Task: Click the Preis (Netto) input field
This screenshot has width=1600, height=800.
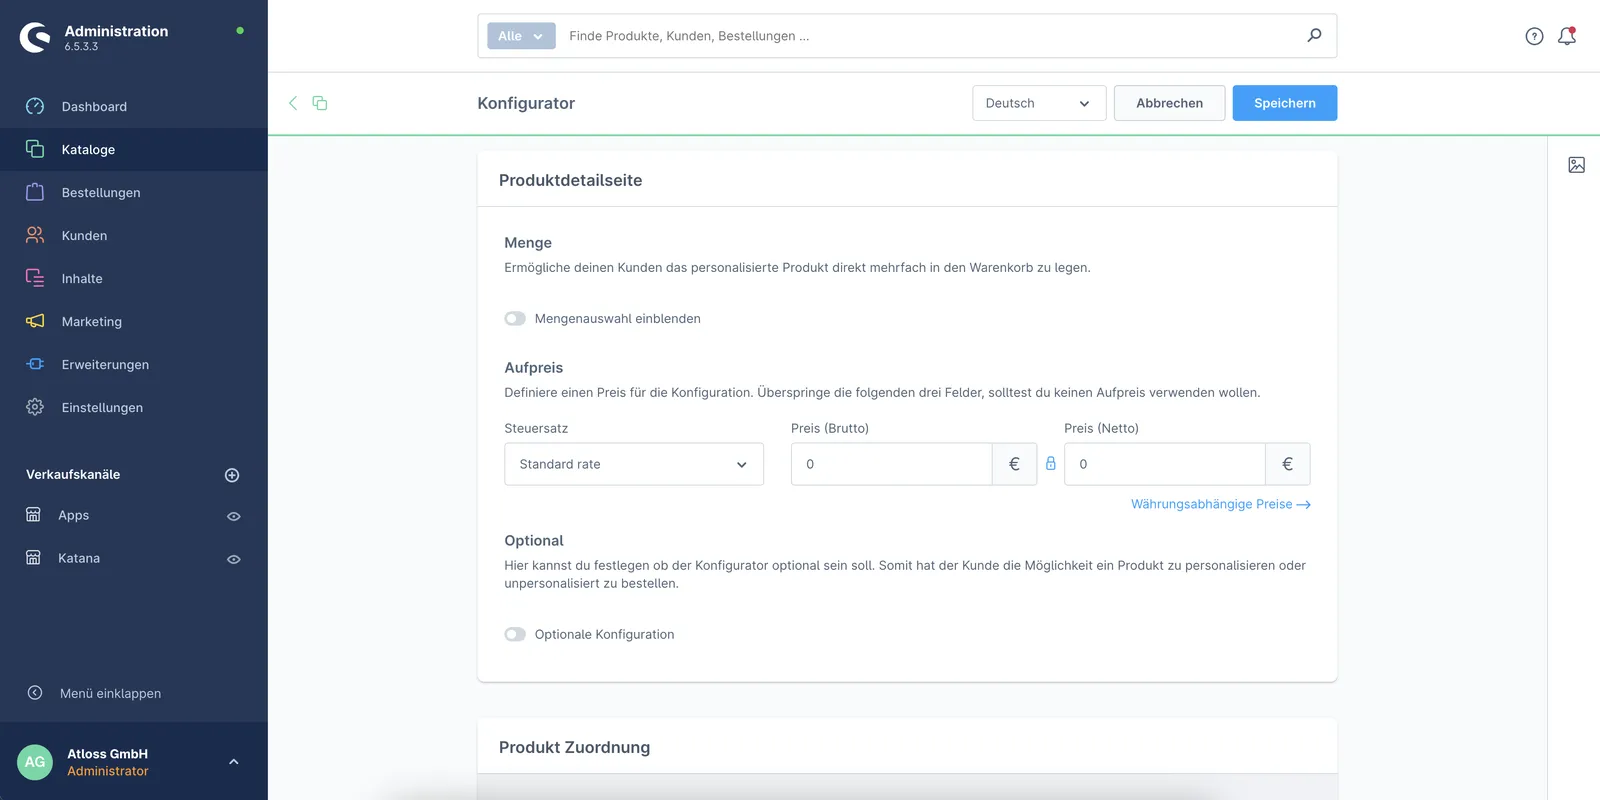Action: (x=1165, y=464)
